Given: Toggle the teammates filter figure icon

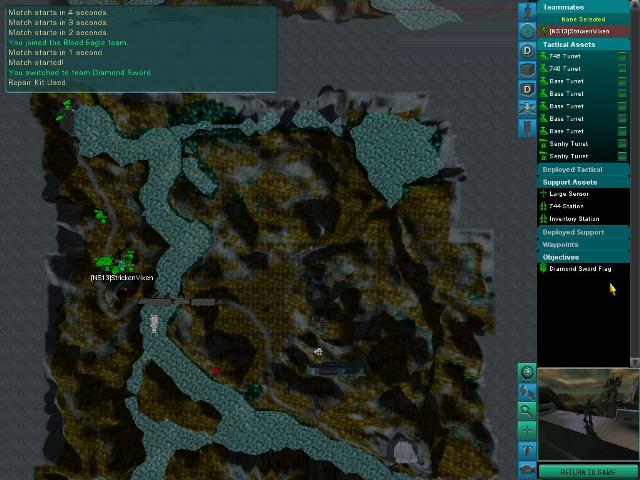Looking at the screenshot, I should 527,12.
